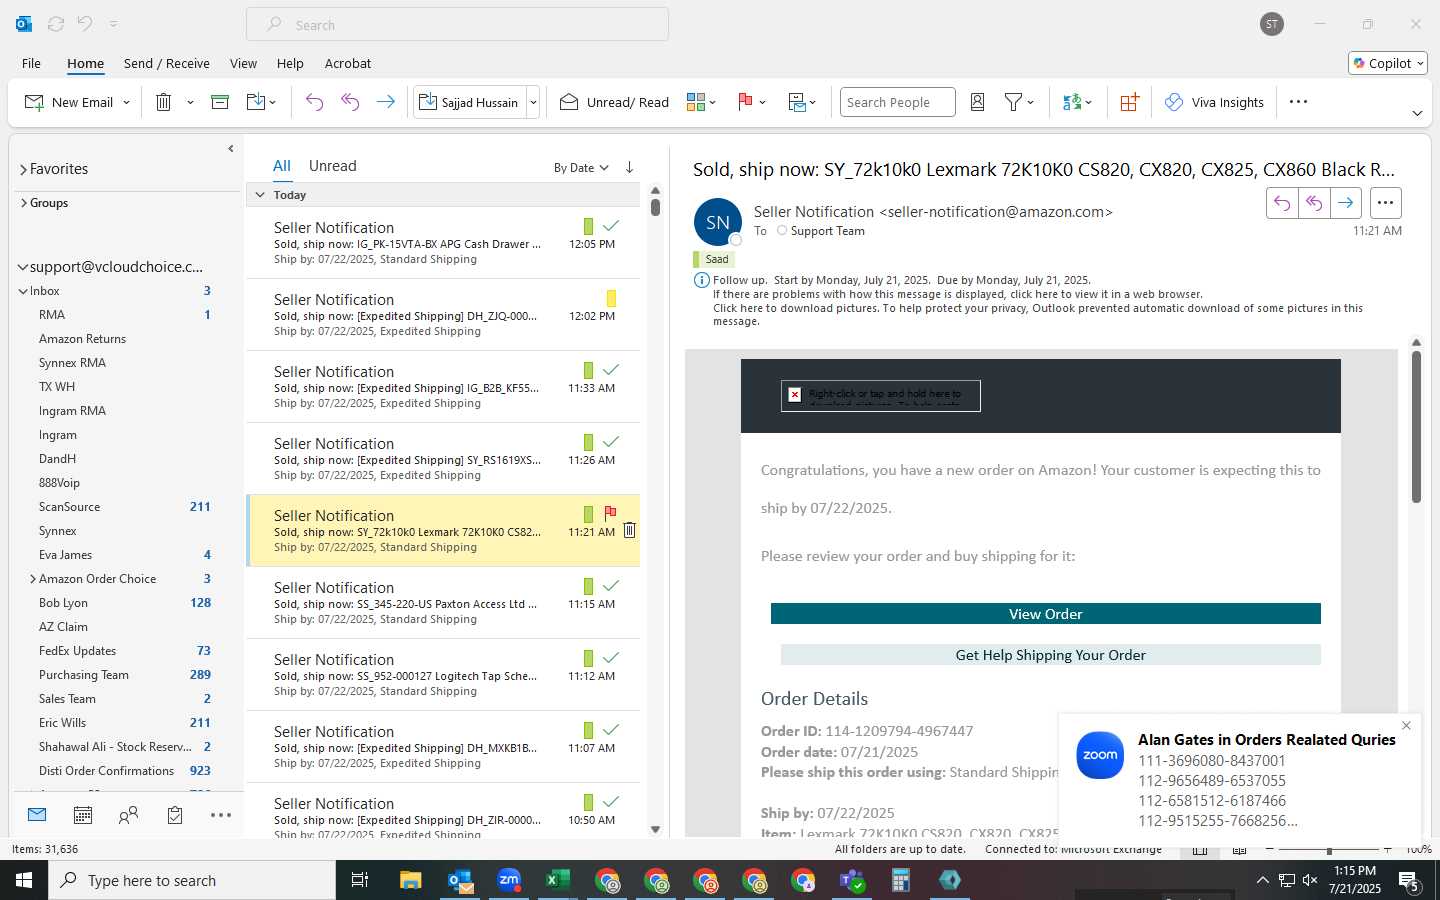Expand Amazon Order Choice folder
Screen dimensions: 1440x900
point(33,579)
